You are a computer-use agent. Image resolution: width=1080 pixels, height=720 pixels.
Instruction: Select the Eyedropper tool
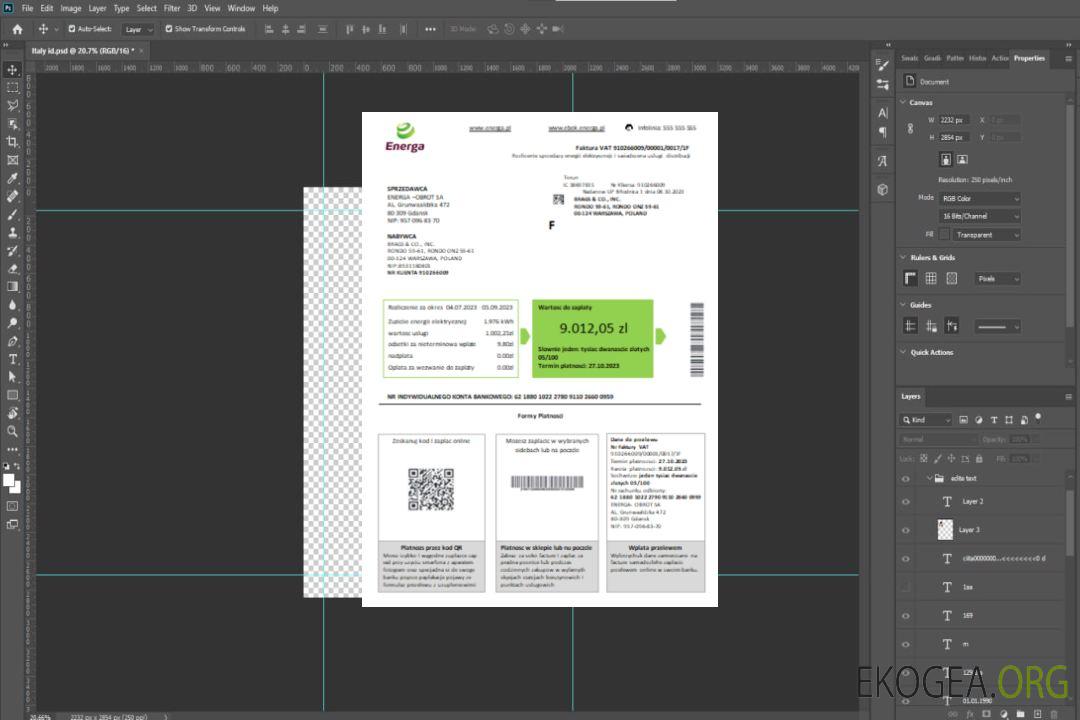(13, 178)
